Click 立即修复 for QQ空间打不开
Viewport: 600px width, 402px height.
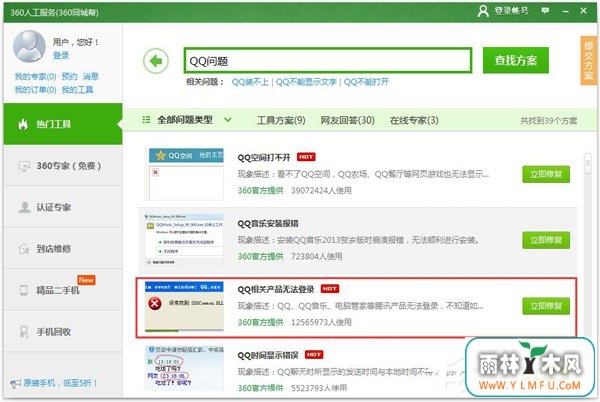546,174
